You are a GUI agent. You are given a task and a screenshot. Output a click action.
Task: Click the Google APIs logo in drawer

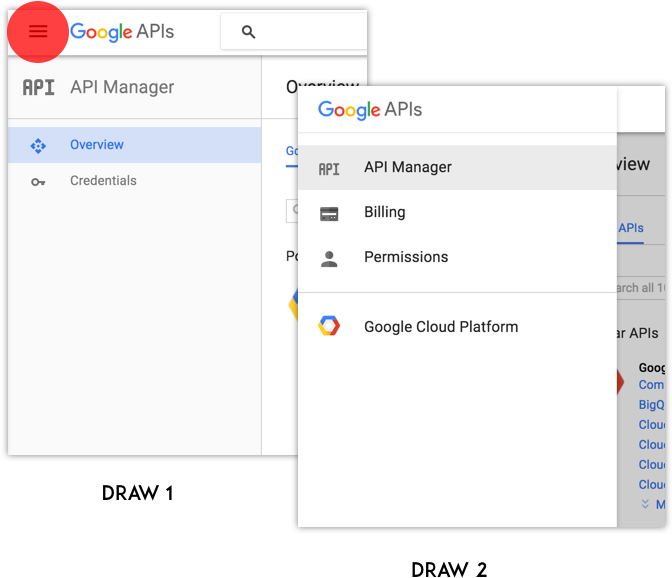pyautogui.click(x=370, y=110)
